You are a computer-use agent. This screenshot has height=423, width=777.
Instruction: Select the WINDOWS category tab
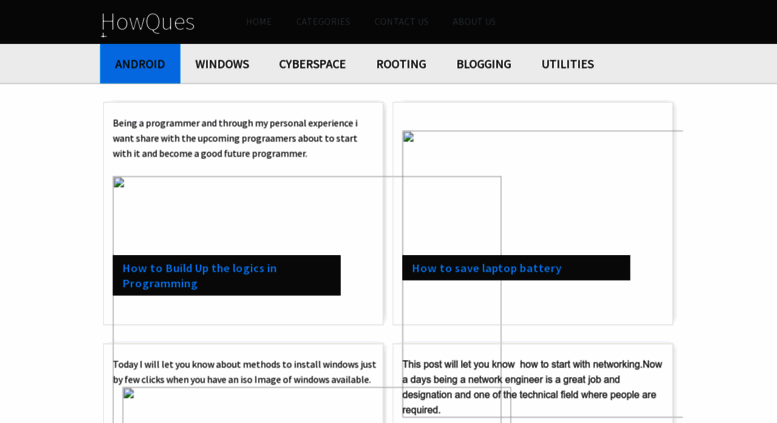pyautogui.click(x=222, y=64)
